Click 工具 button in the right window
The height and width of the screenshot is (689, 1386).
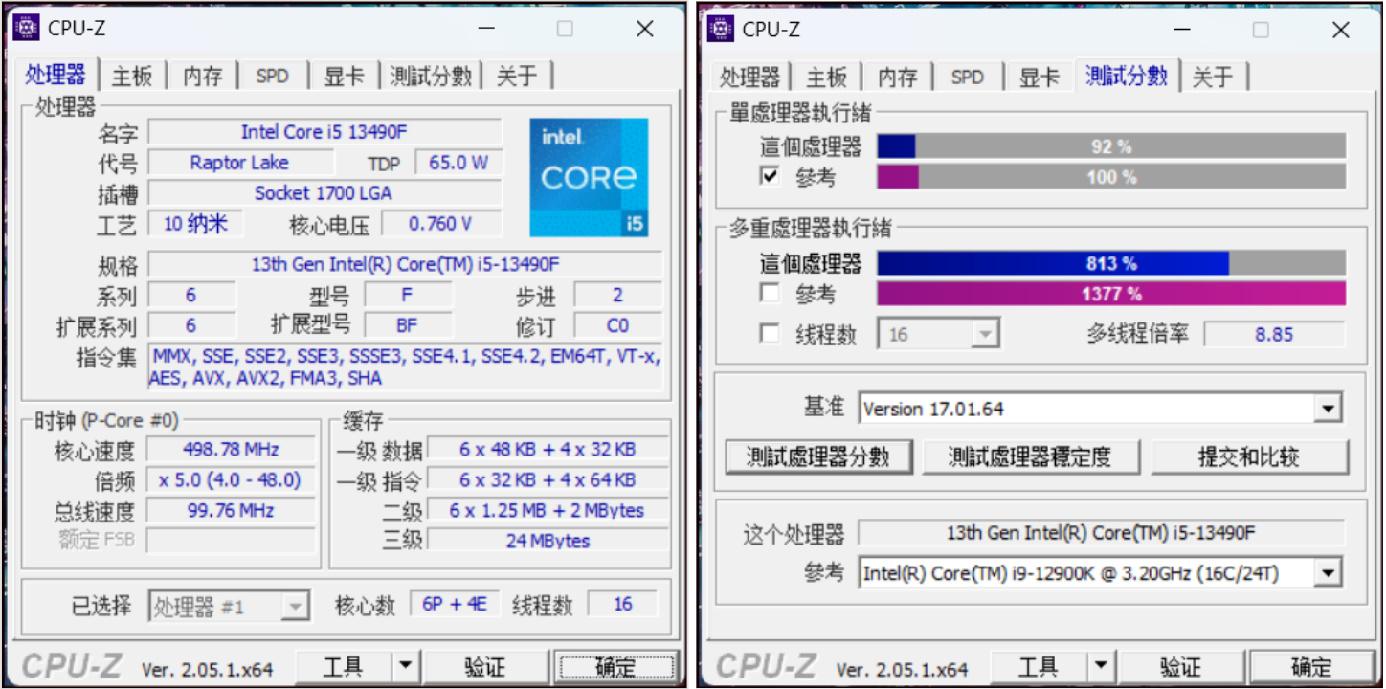[1040, 666]
